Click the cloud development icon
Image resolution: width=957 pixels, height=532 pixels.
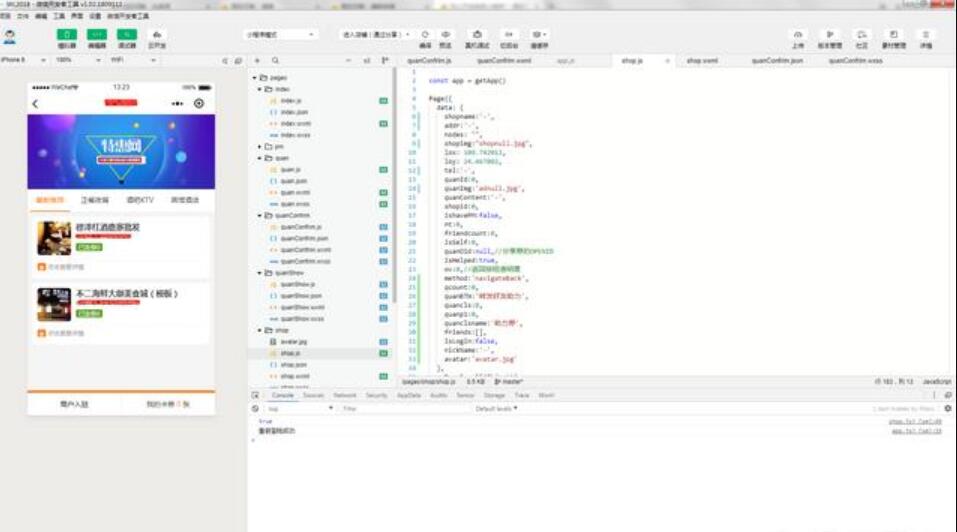157,35
